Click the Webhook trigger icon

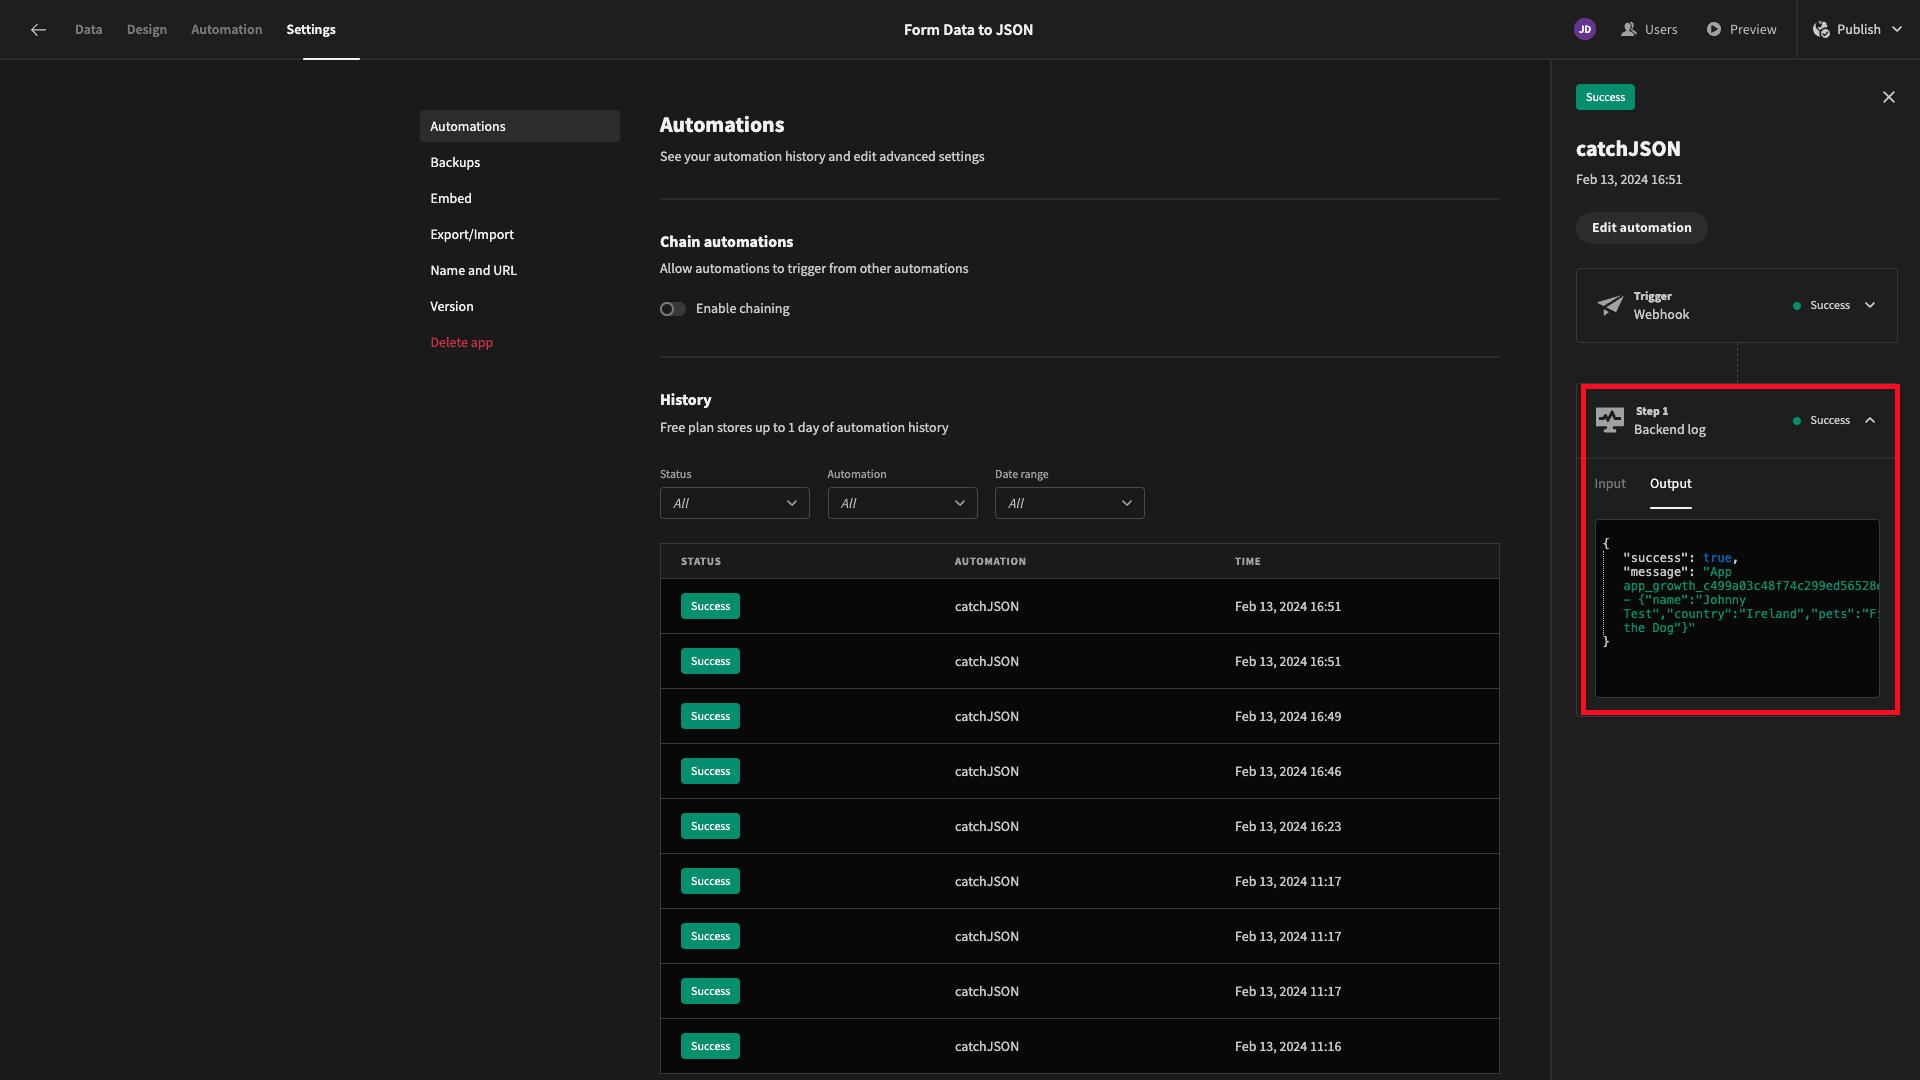point(1610,305)
